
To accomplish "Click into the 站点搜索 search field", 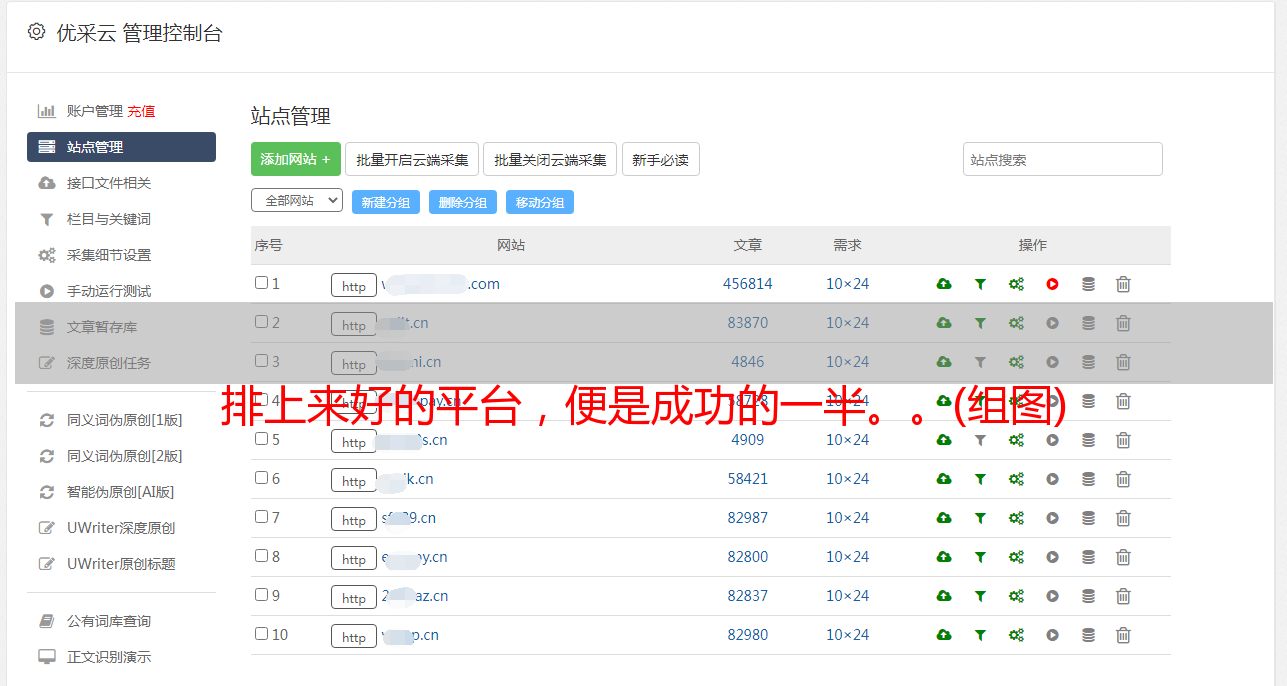I will tap(1063, 159).
